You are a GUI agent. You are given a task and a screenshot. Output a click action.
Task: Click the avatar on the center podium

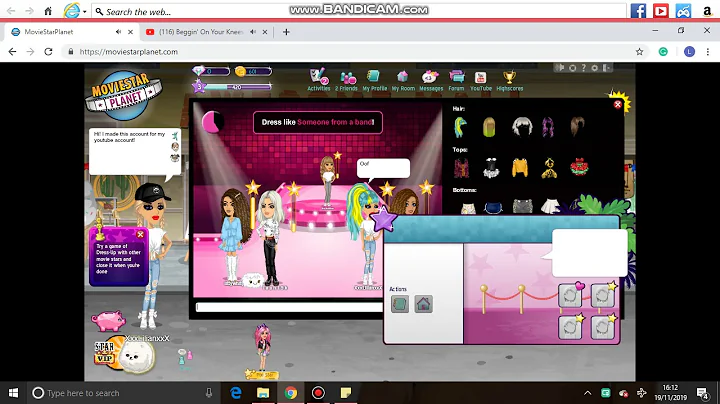(x=328, y=183)
